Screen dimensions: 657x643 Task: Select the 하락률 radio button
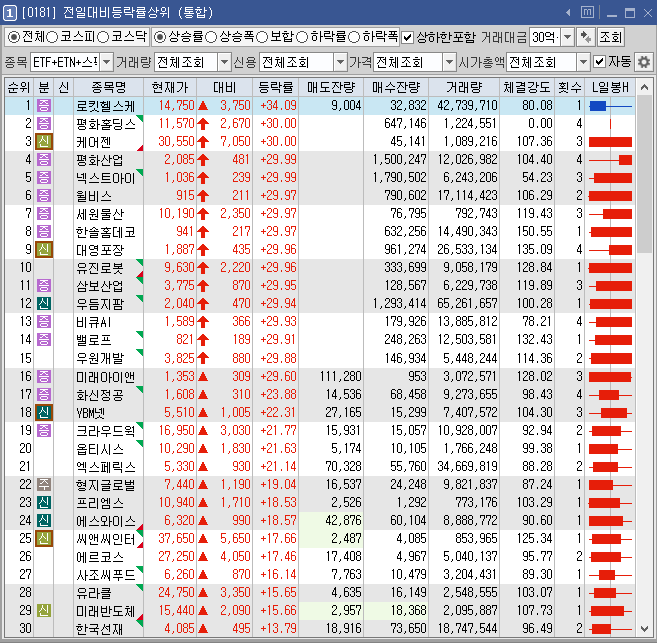[302, 37]
